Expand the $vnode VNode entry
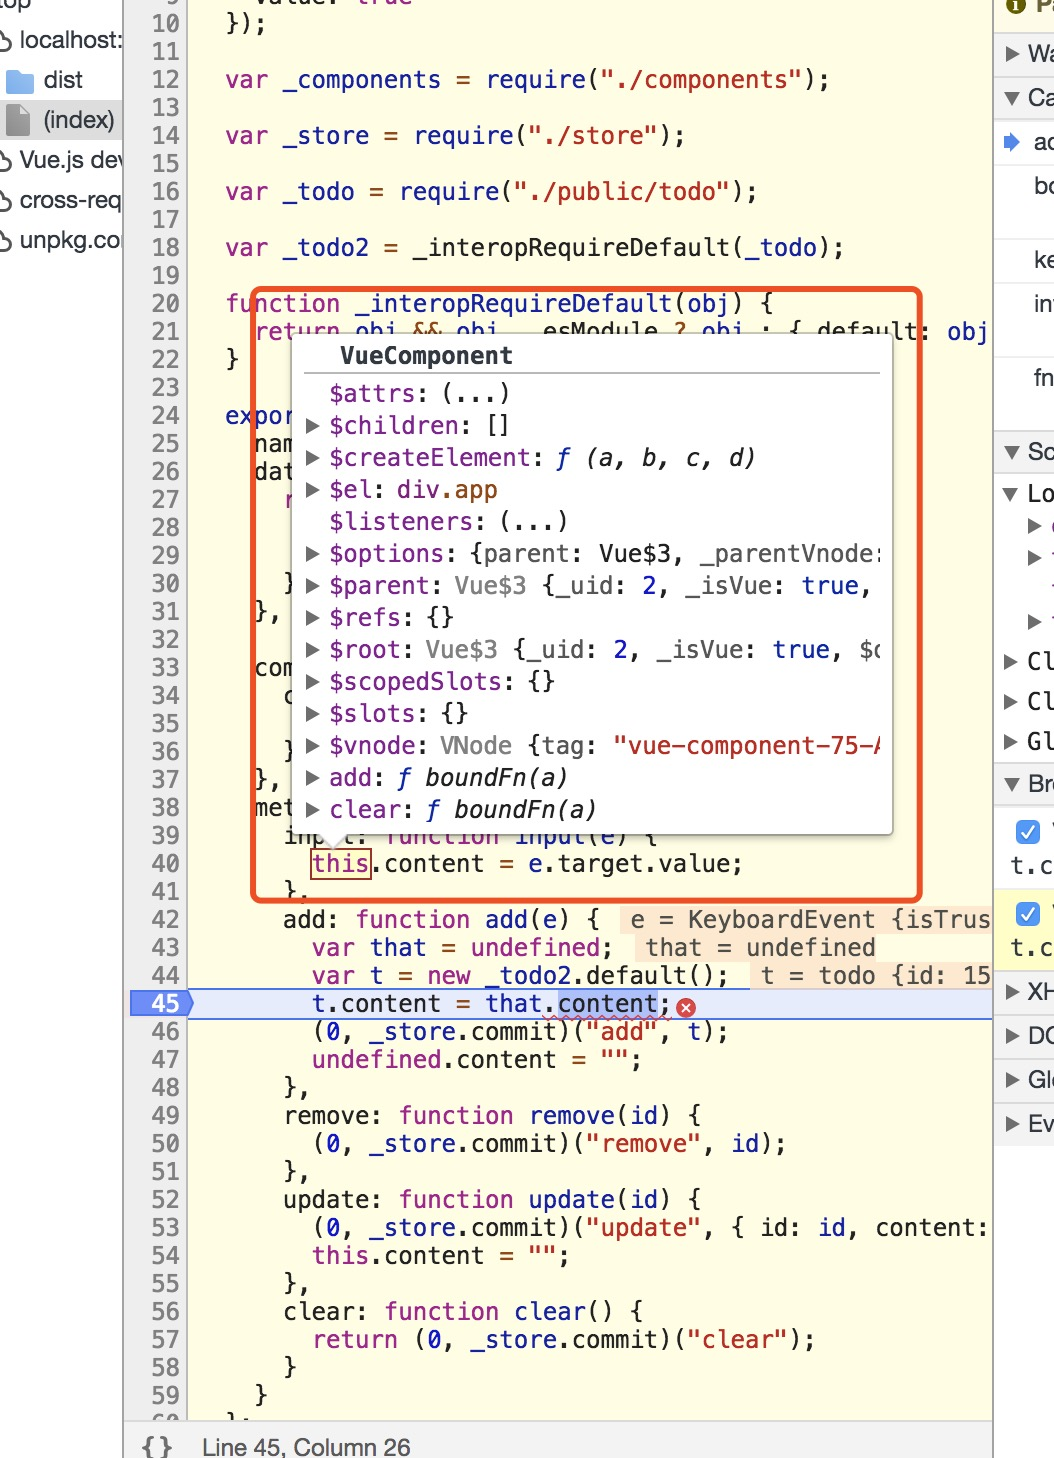The width and height of the screenshot is (1054, 1458). pos(312,746)
